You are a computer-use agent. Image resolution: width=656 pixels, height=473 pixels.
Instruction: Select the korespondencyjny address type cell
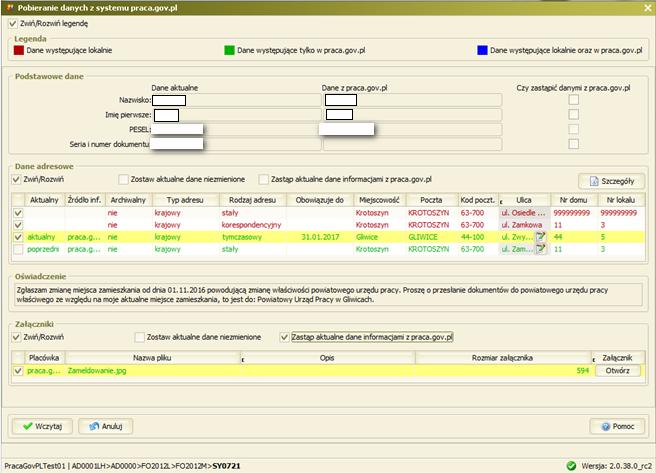pyautogui.click(x=252, y=225)
